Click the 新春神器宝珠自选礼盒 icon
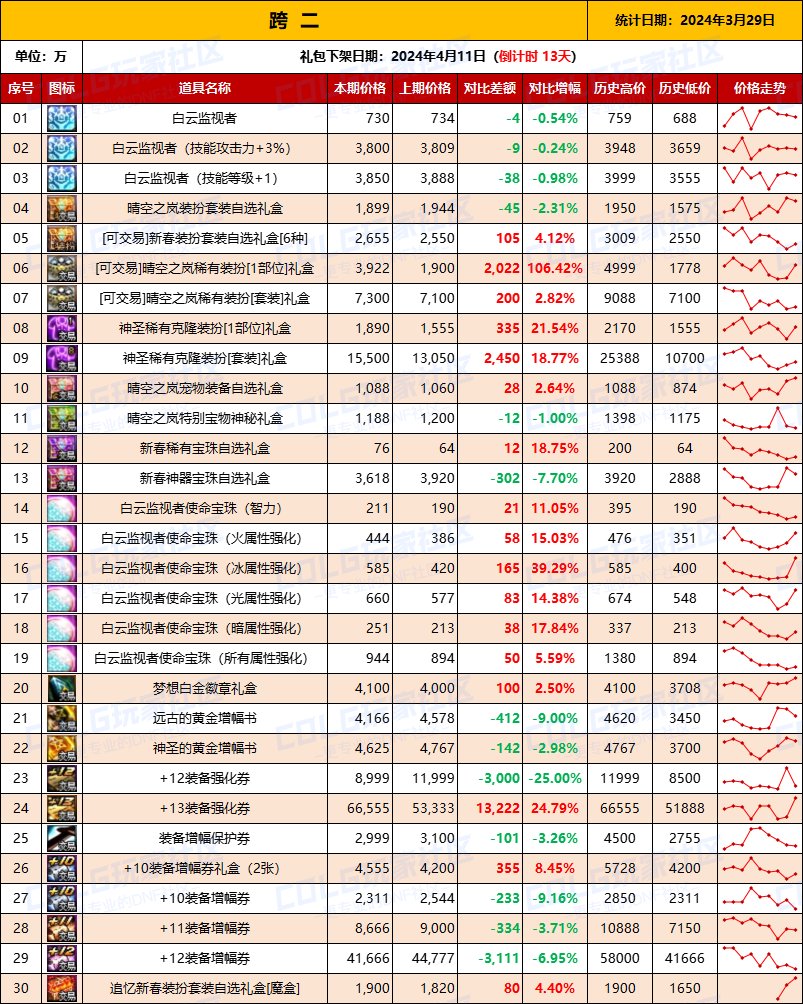 pos(61,478)
